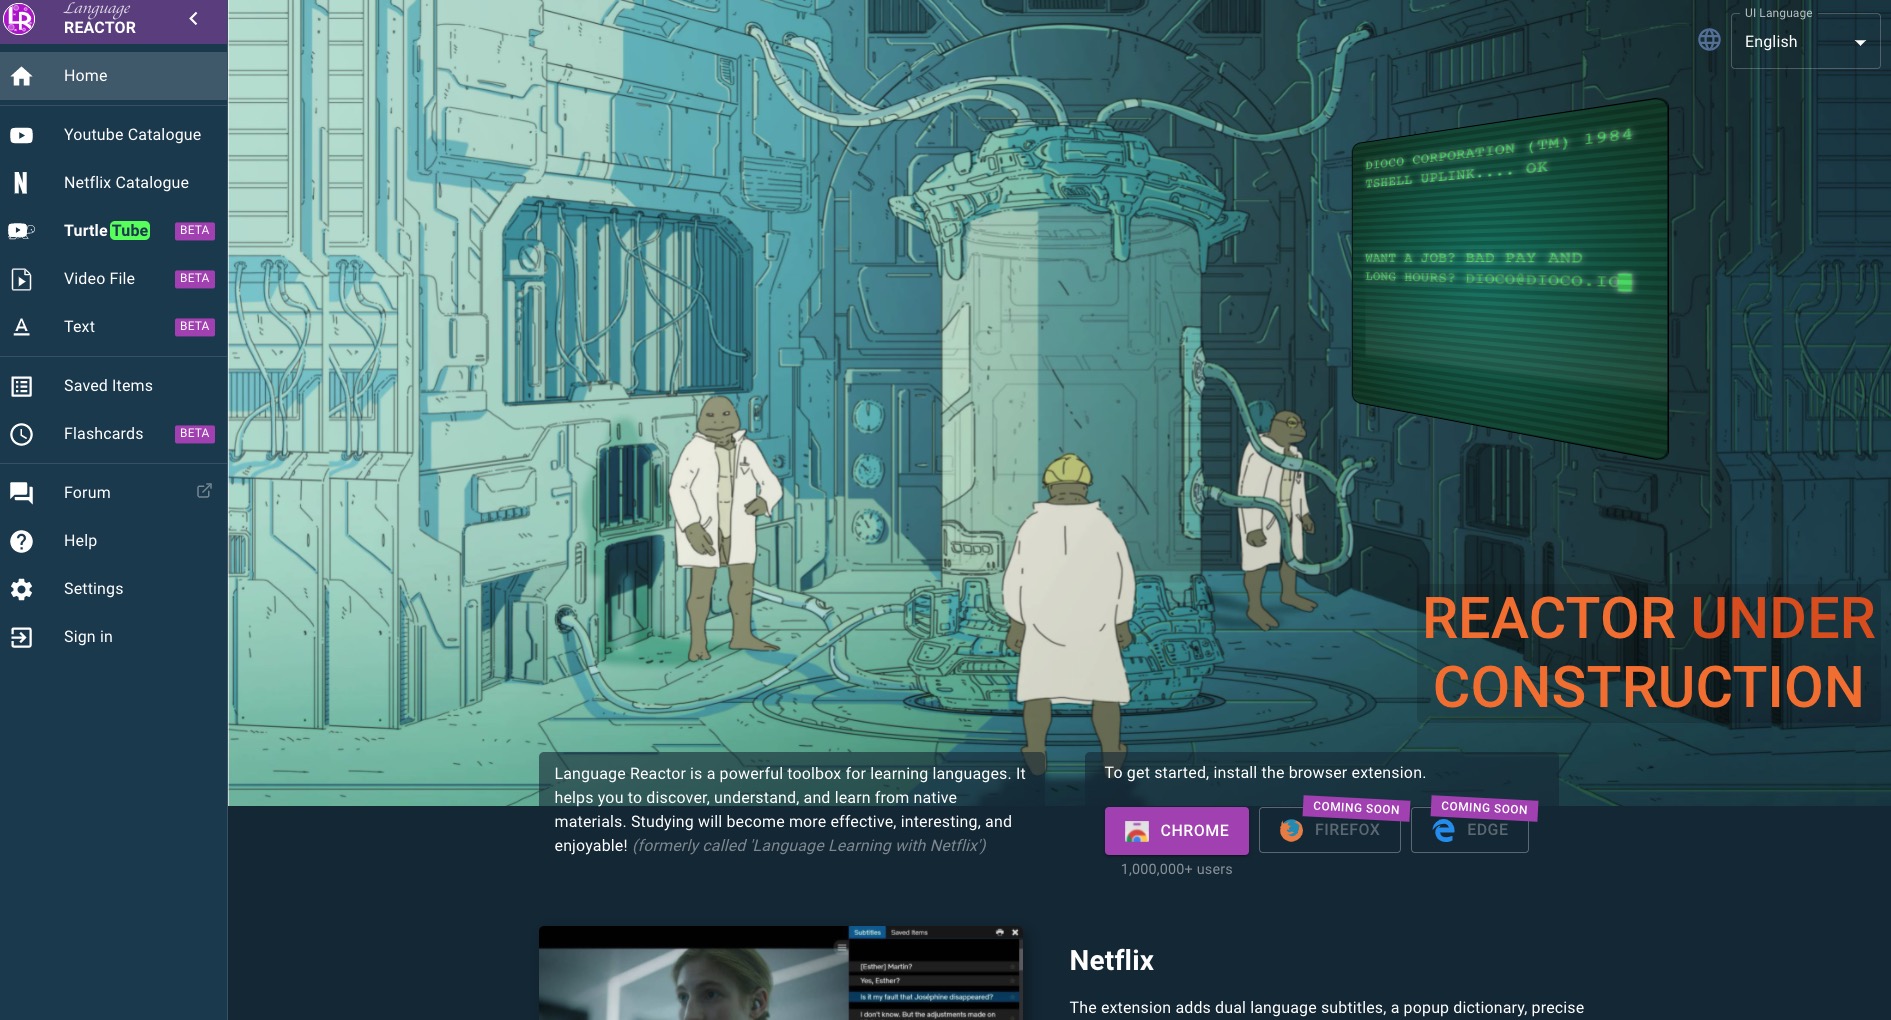Screen dimensions: 1891x1020
Task: Click the BETA badge next to Video File
Action: tap(194, 279)
